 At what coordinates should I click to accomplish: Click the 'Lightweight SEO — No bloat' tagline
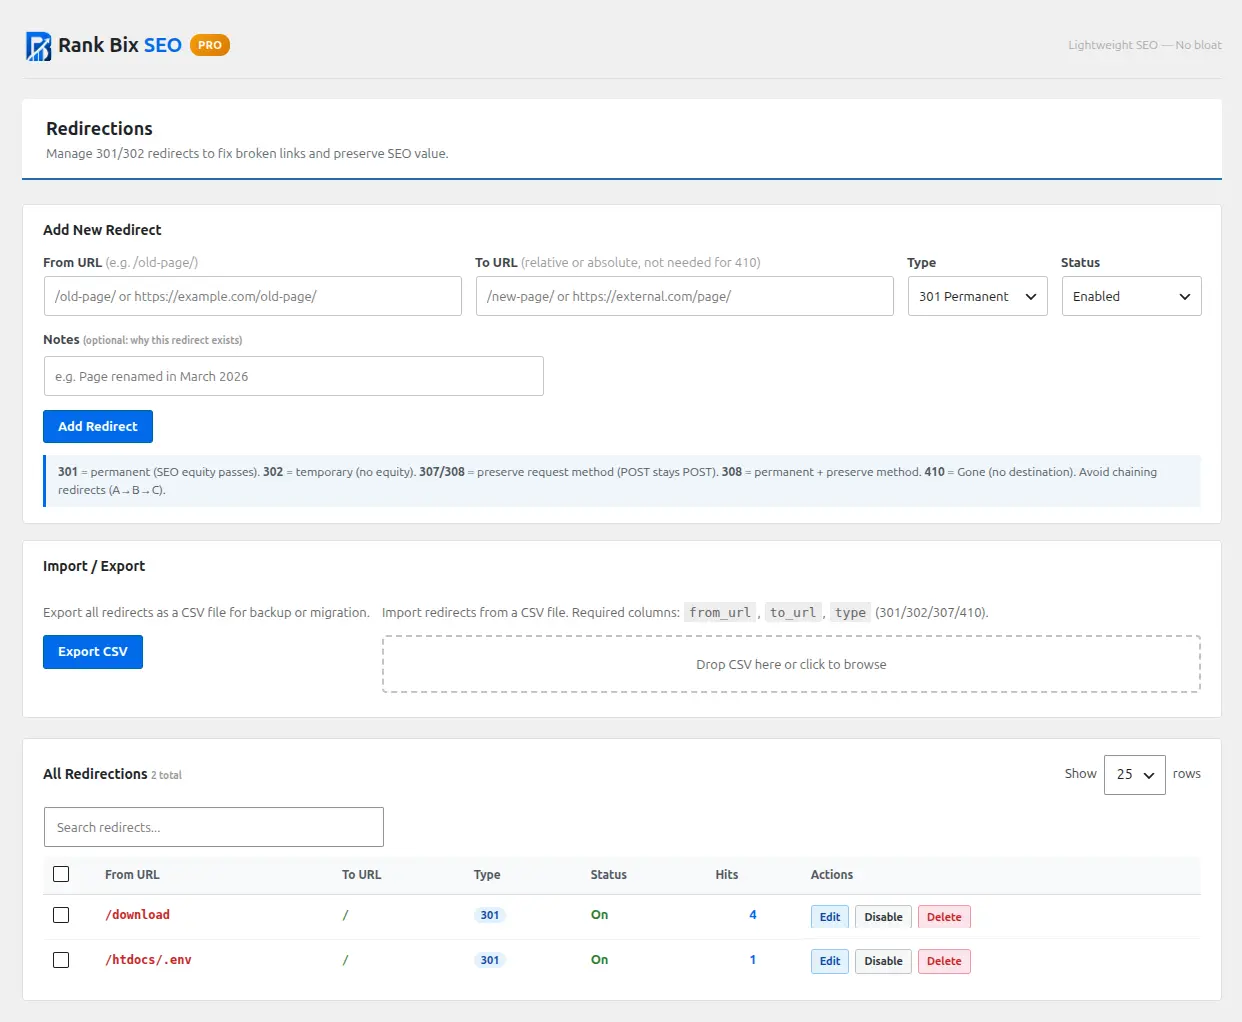click(x=1144, y=45)
